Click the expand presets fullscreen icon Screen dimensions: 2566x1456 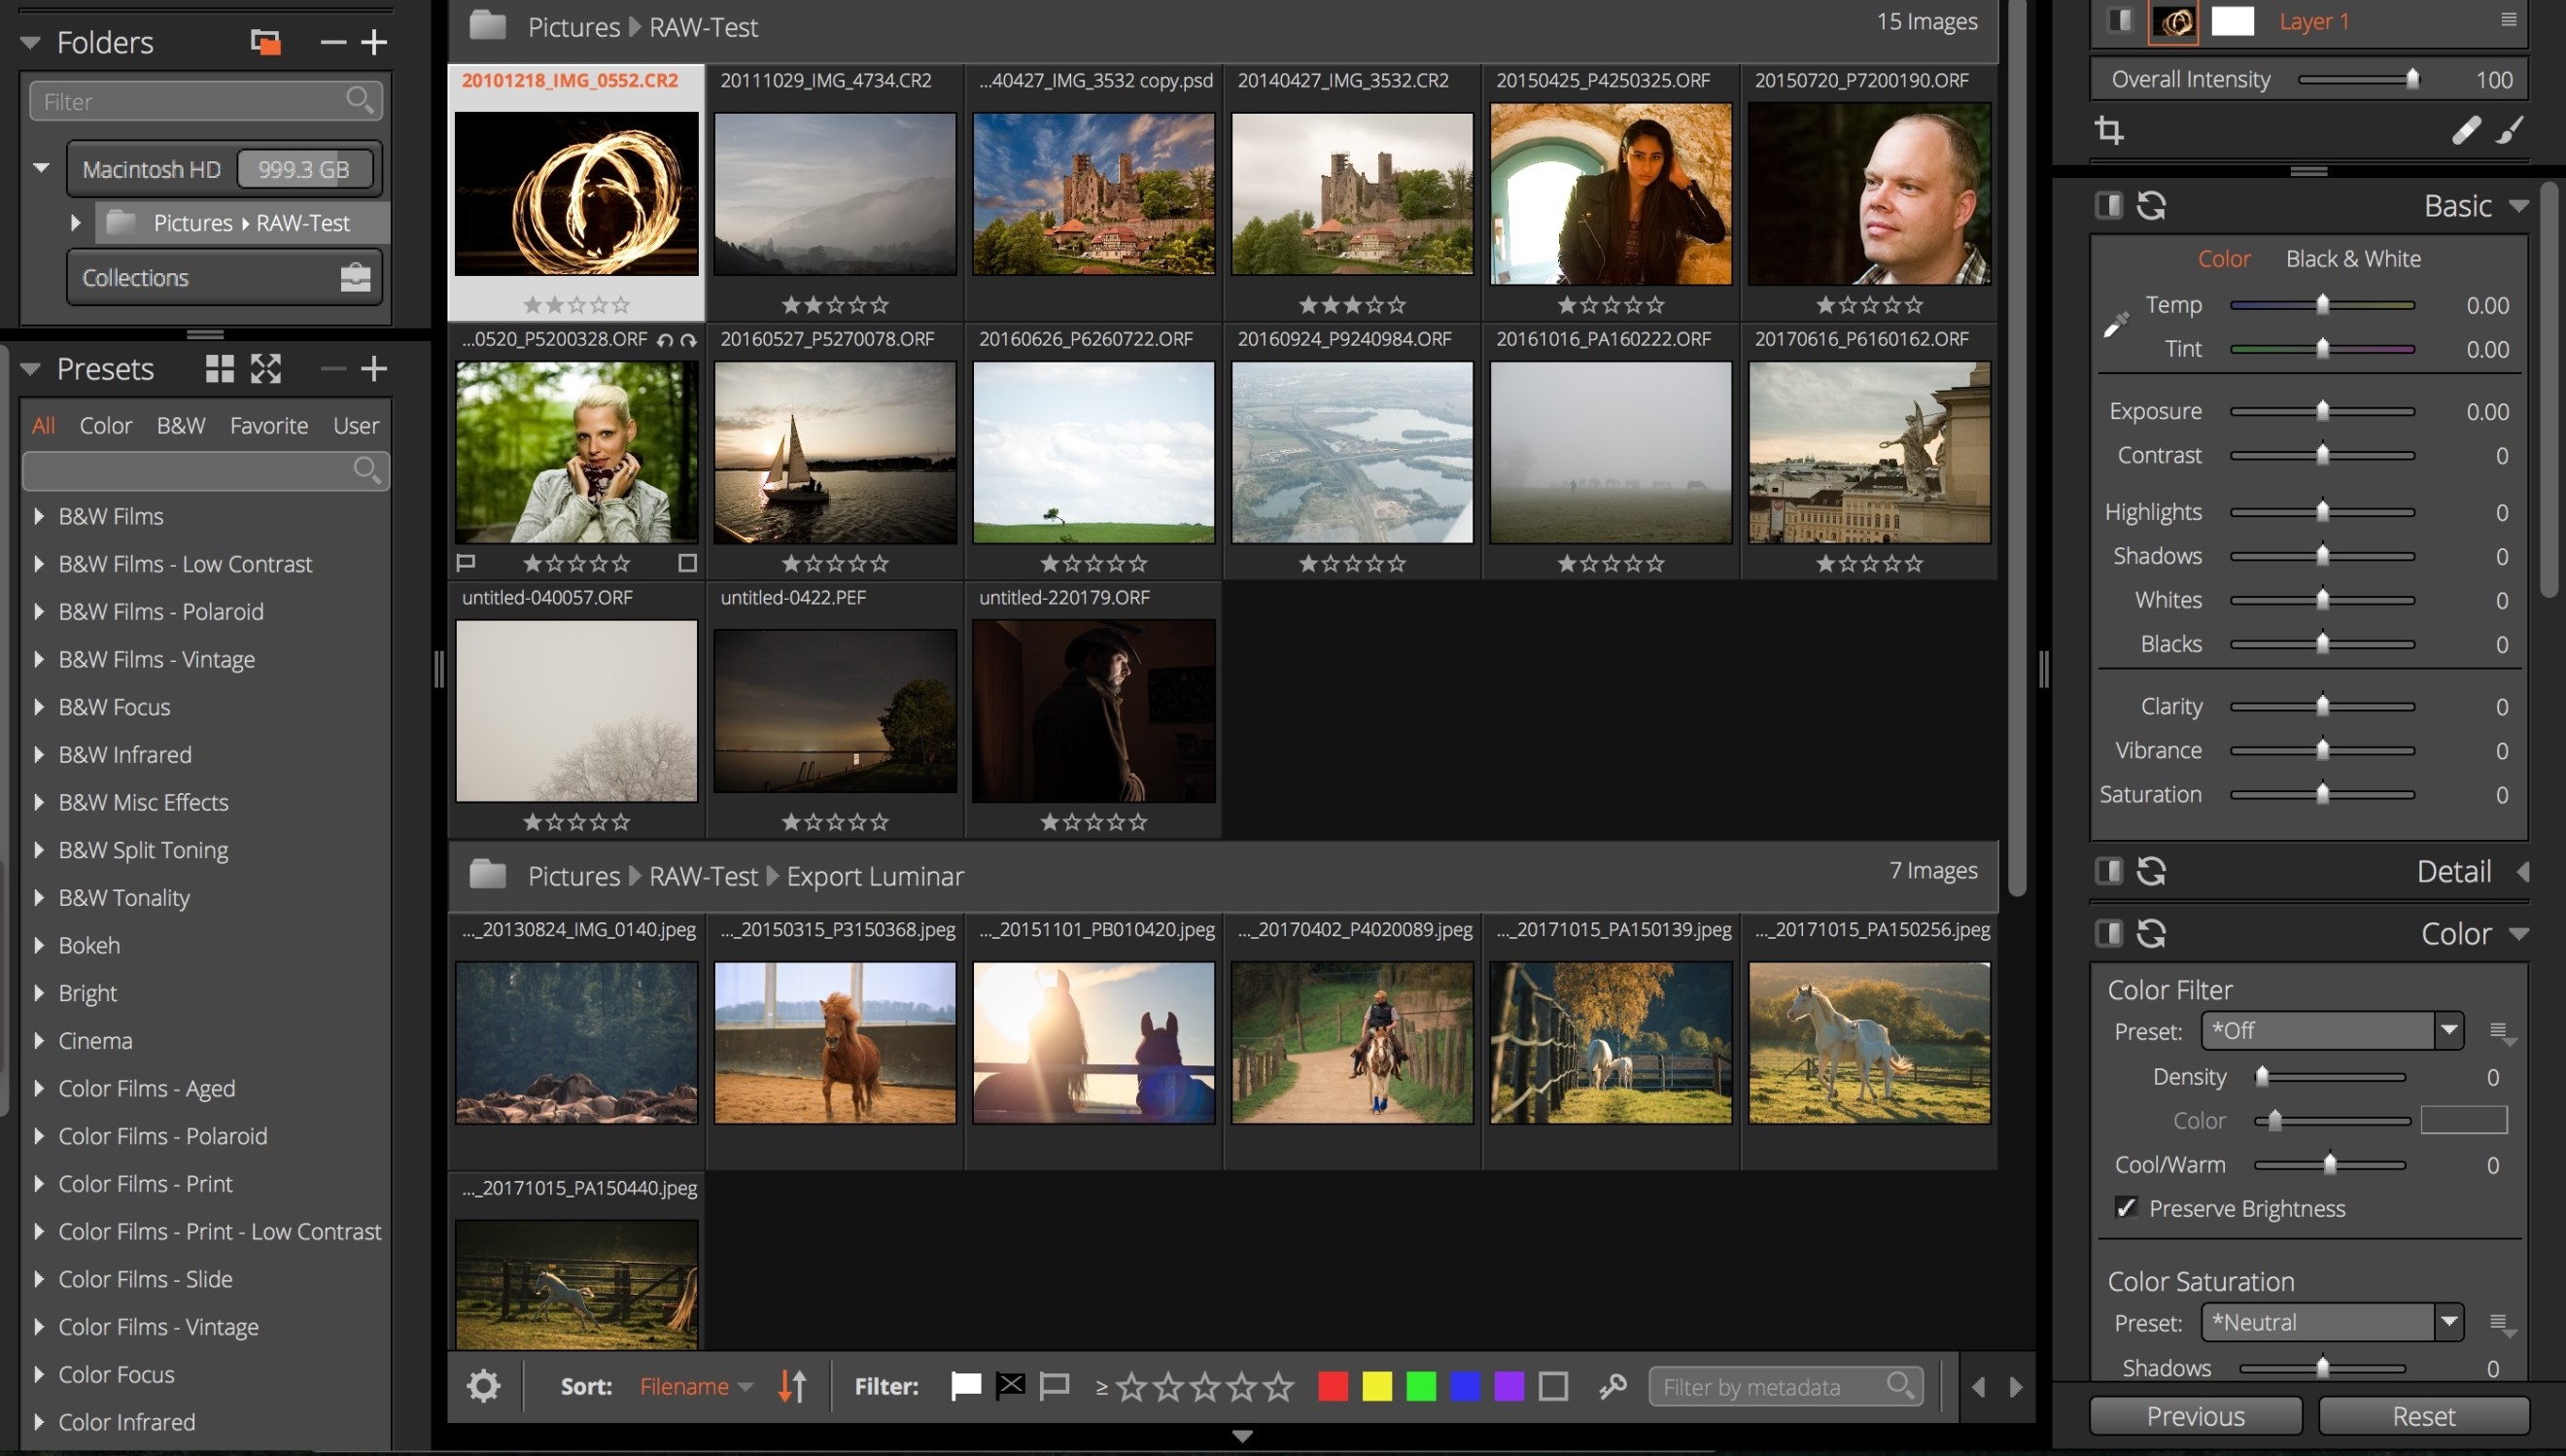pos(266,369)
